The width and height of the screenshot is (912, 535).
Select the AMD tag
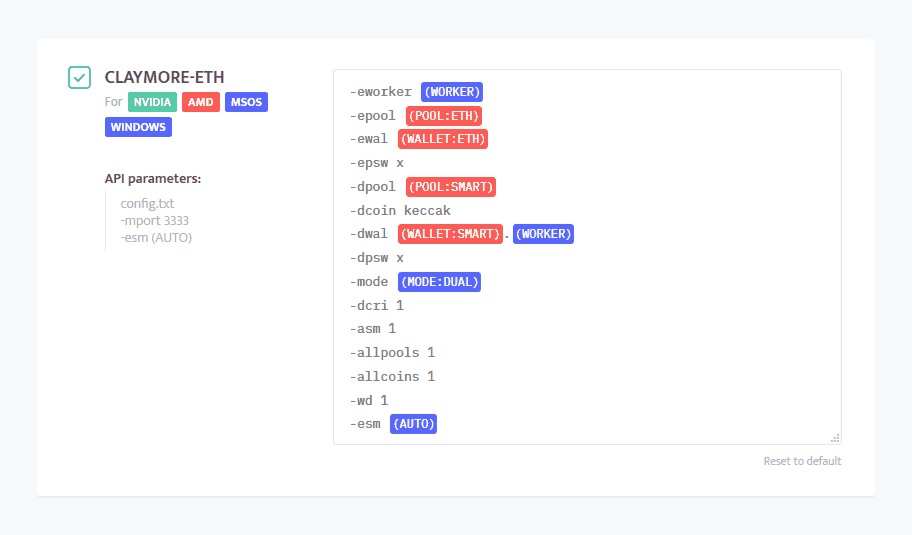201,102
